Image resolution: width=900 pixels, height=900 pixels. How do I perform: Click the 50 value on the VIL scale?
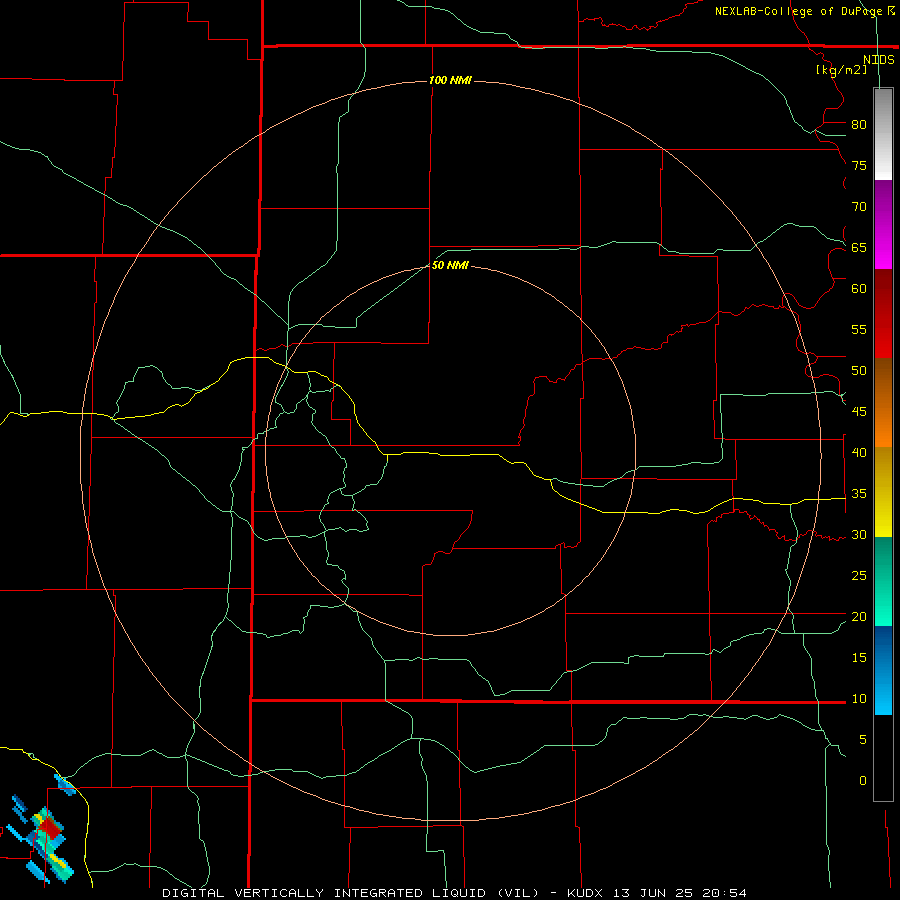click(x=859, y=371)
